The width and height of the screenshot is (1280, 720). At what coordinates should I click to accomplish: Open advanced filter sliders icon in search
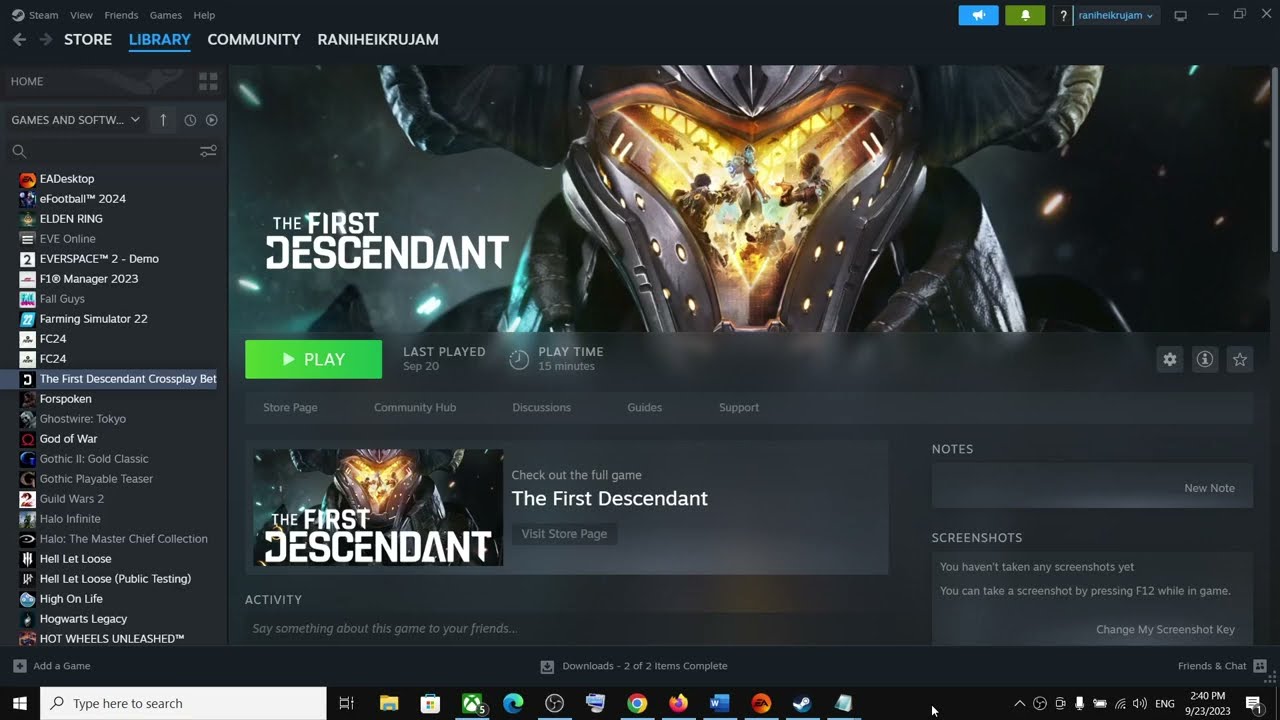click(x=208, y=151)
